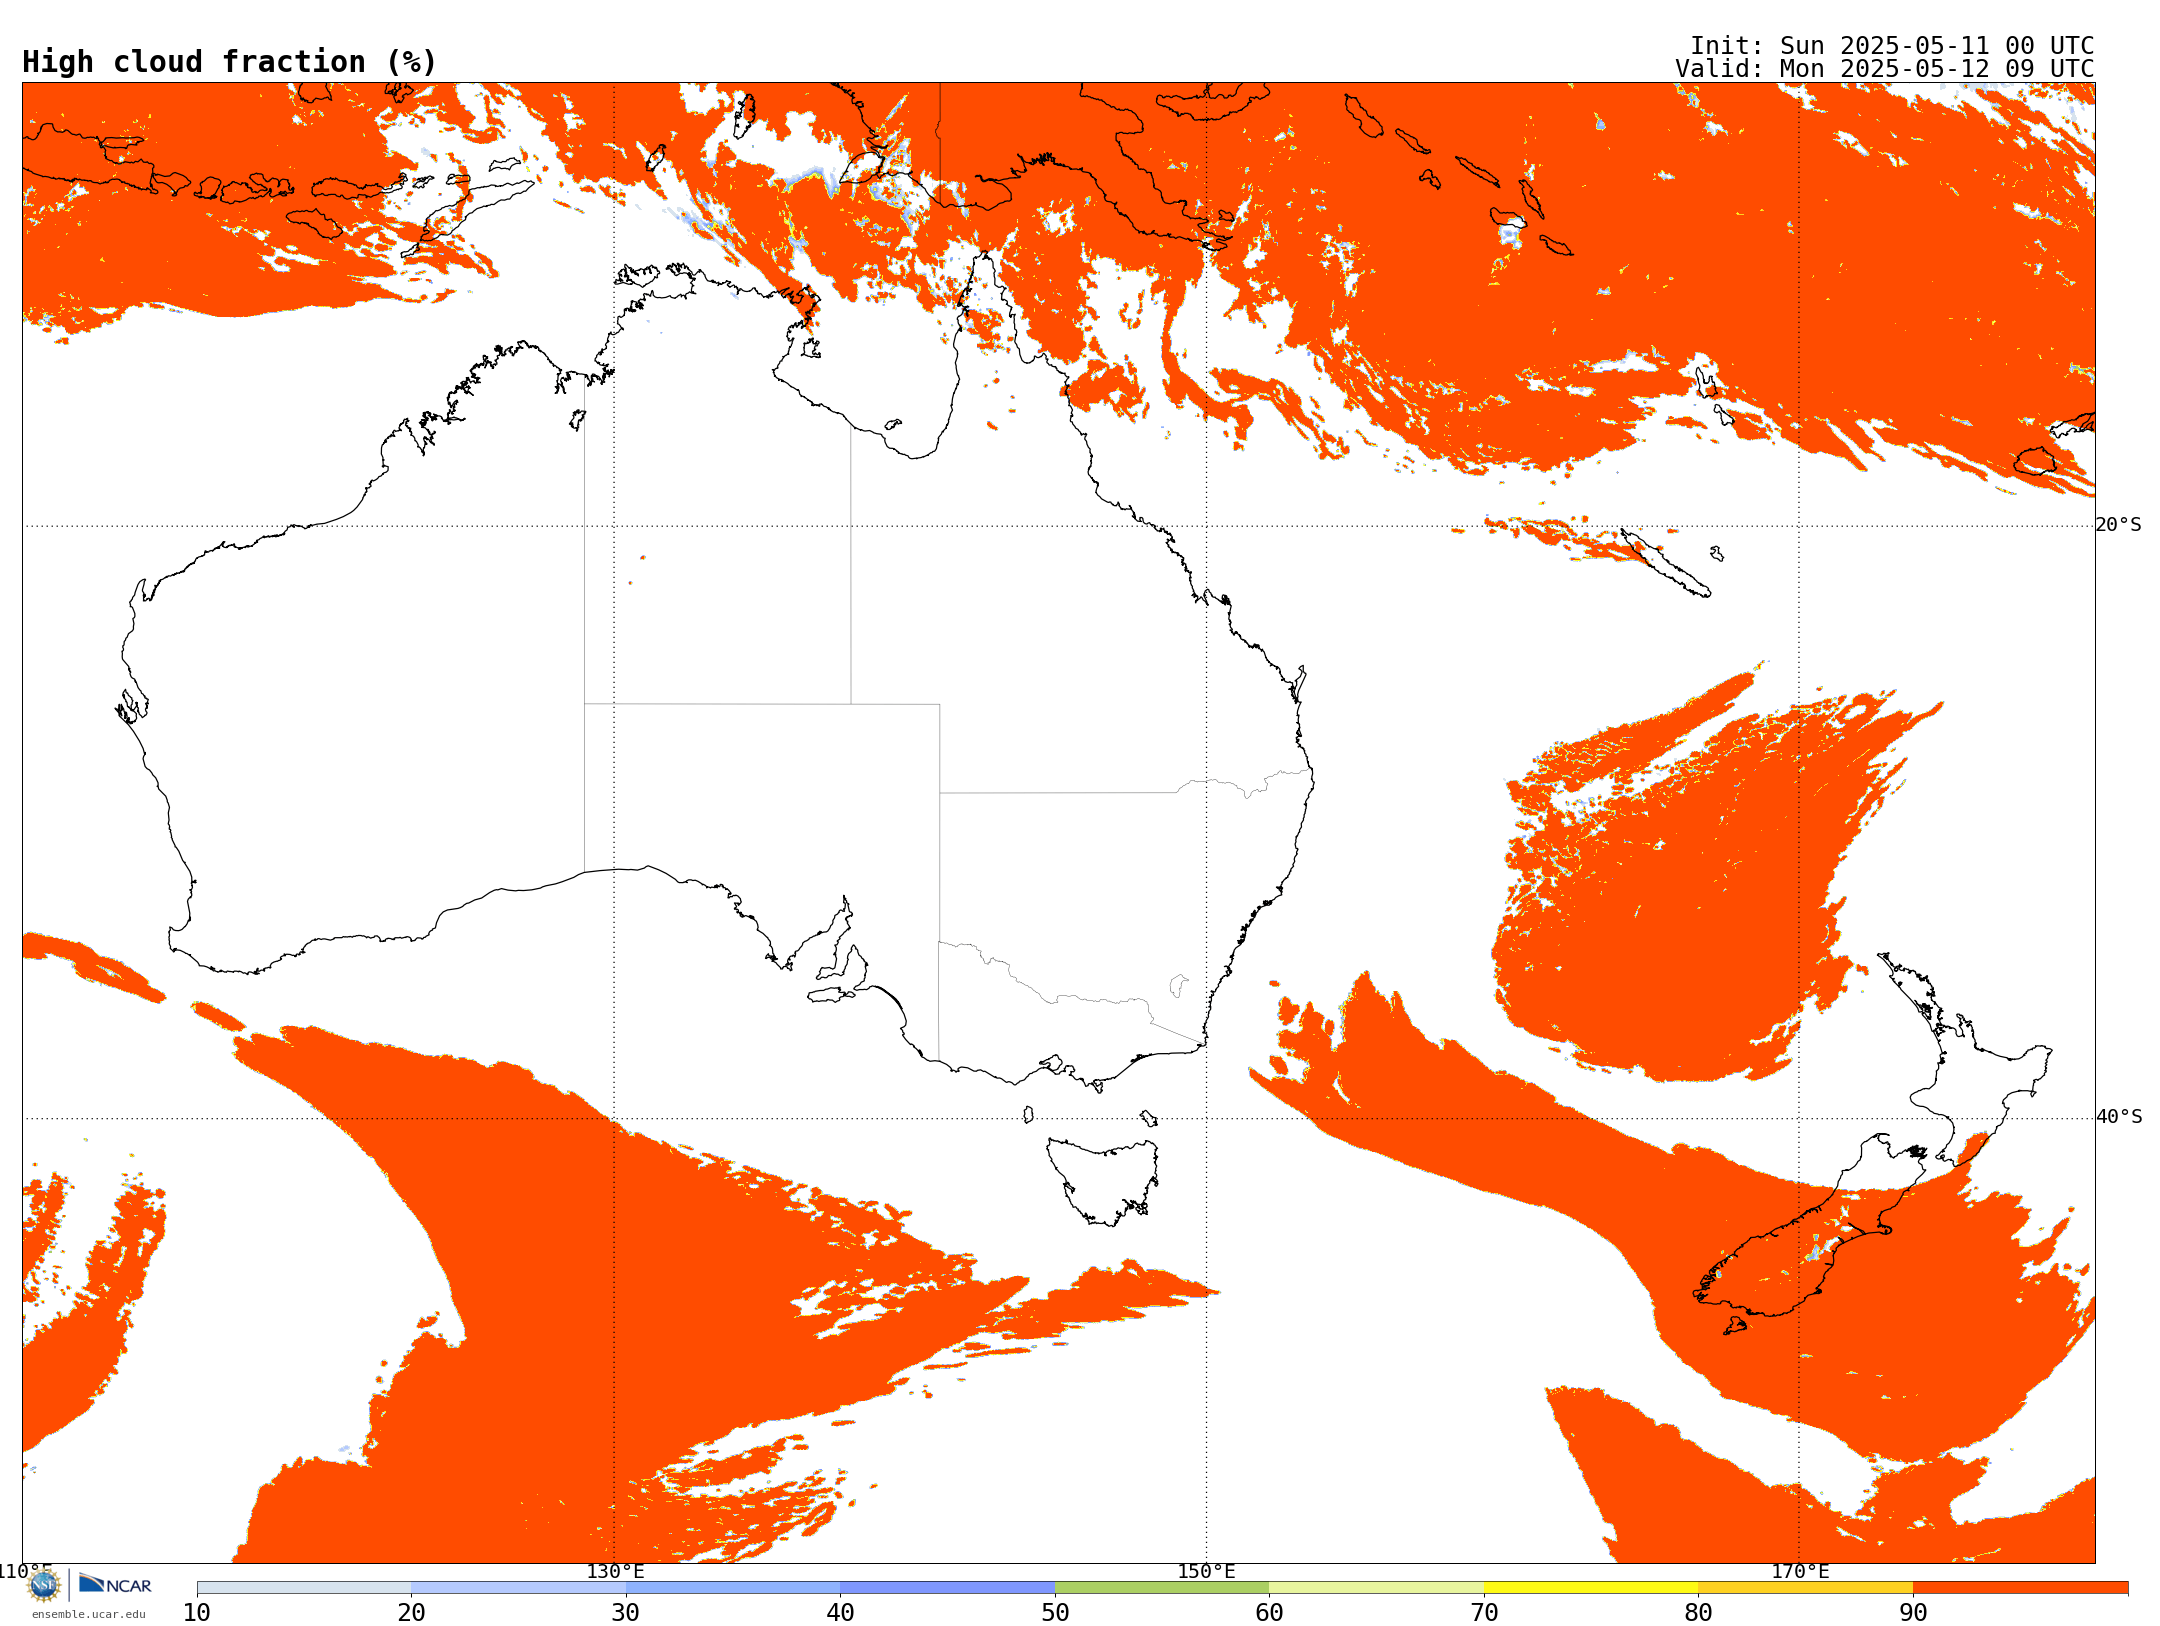
Task: Click the periwinkle 40-50 colorbar segment
Action: point(947,1588)
